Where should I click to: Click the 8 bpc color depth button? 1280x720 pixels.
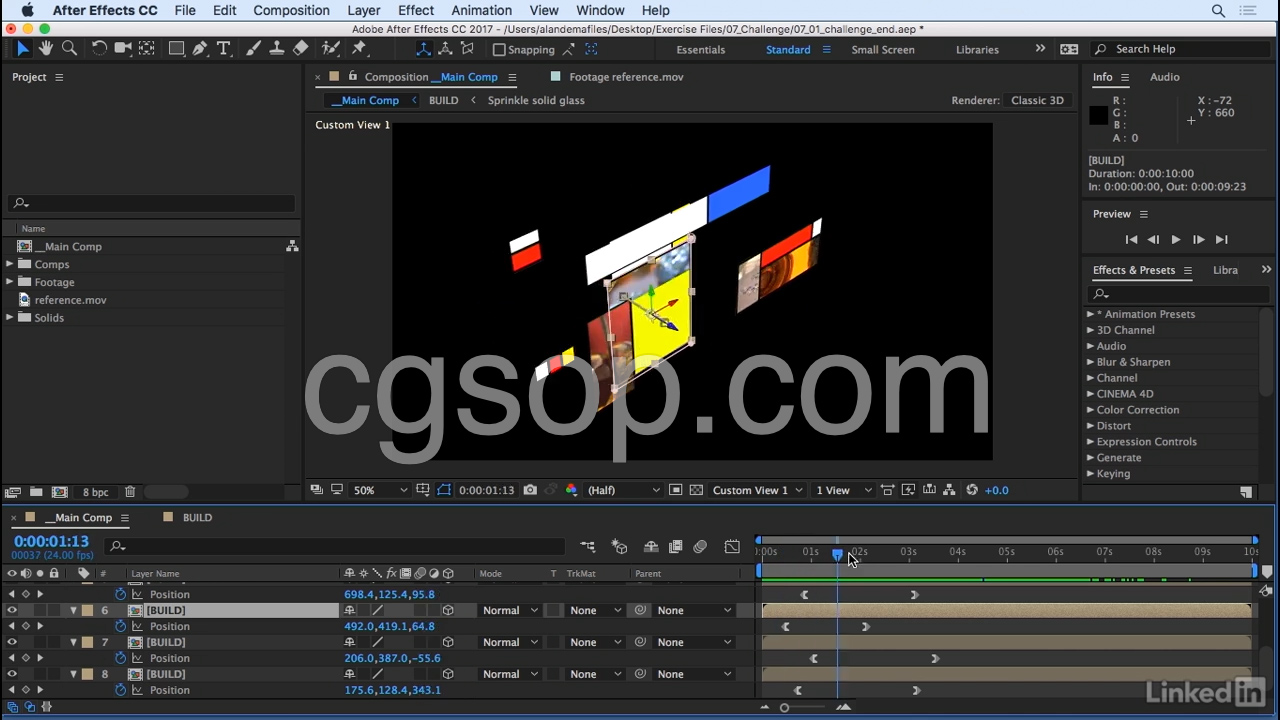[x=96, y=492]
